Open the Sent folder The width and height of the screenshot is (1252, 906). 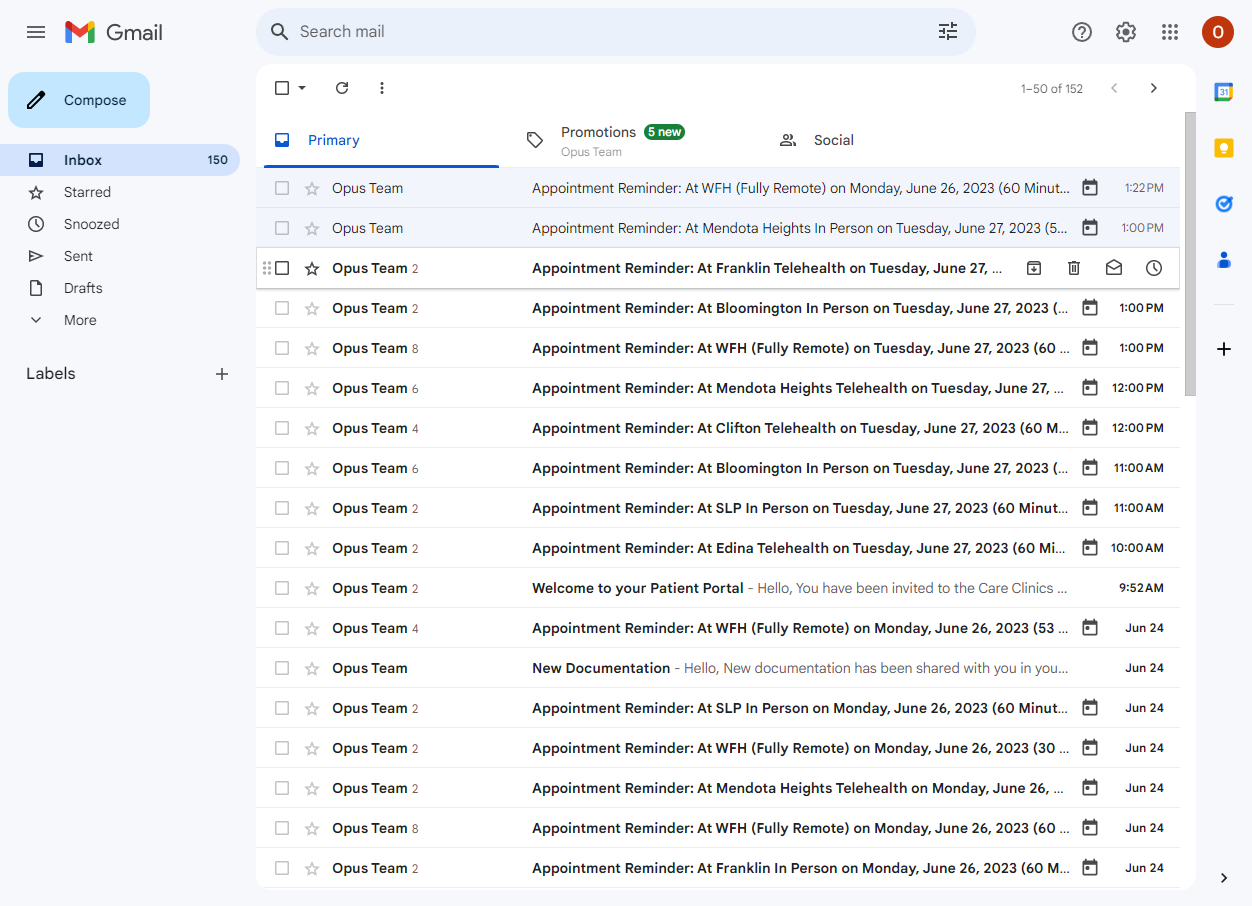120,256
